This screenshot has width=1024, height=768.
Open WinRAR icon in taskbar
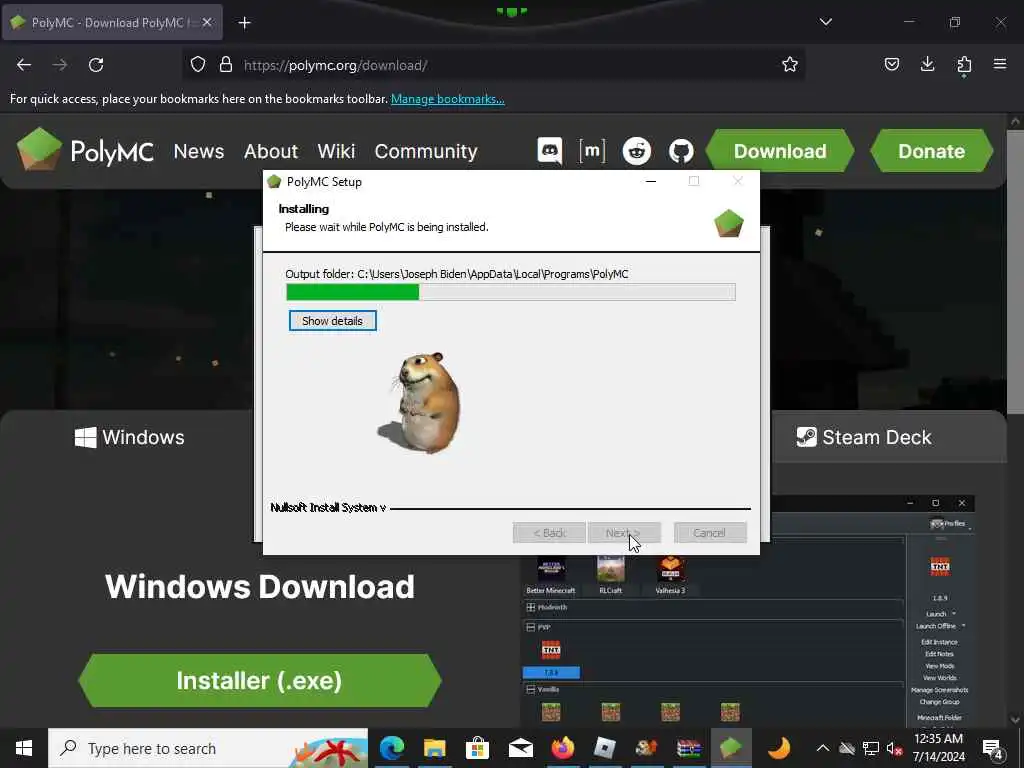click(x=688, y=748)
